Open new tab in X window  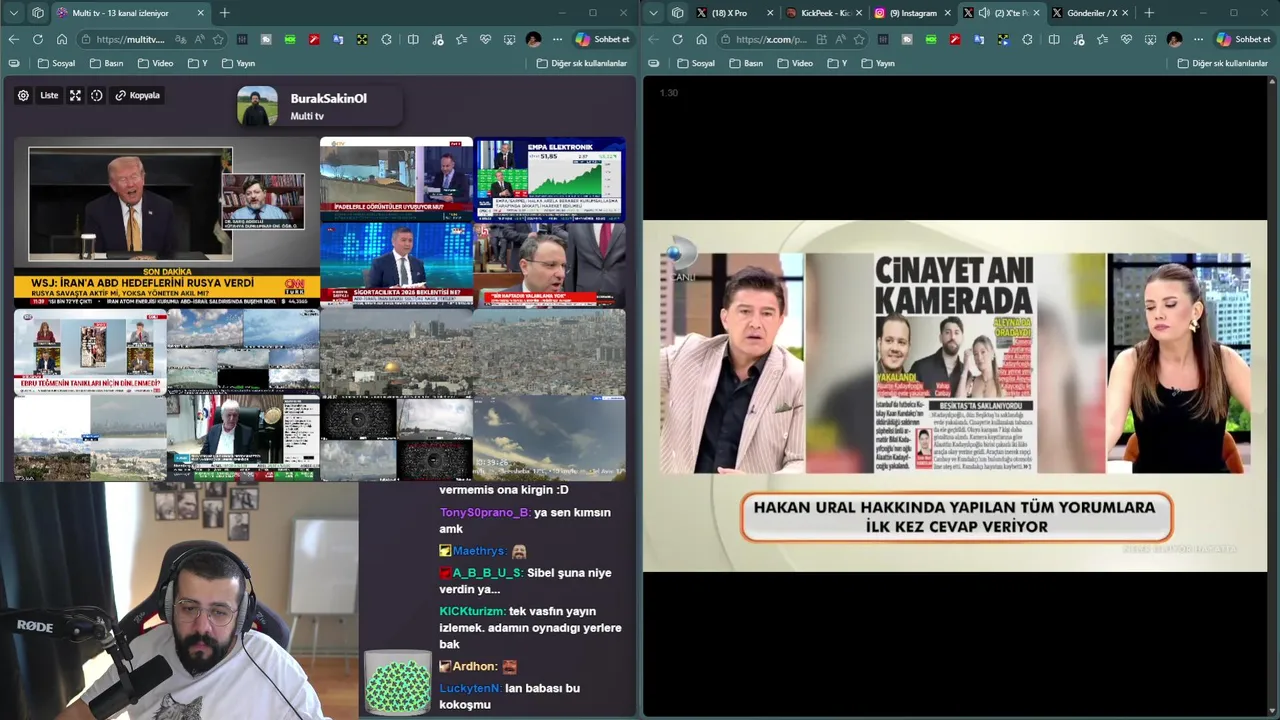click(x=1149, y=13)
